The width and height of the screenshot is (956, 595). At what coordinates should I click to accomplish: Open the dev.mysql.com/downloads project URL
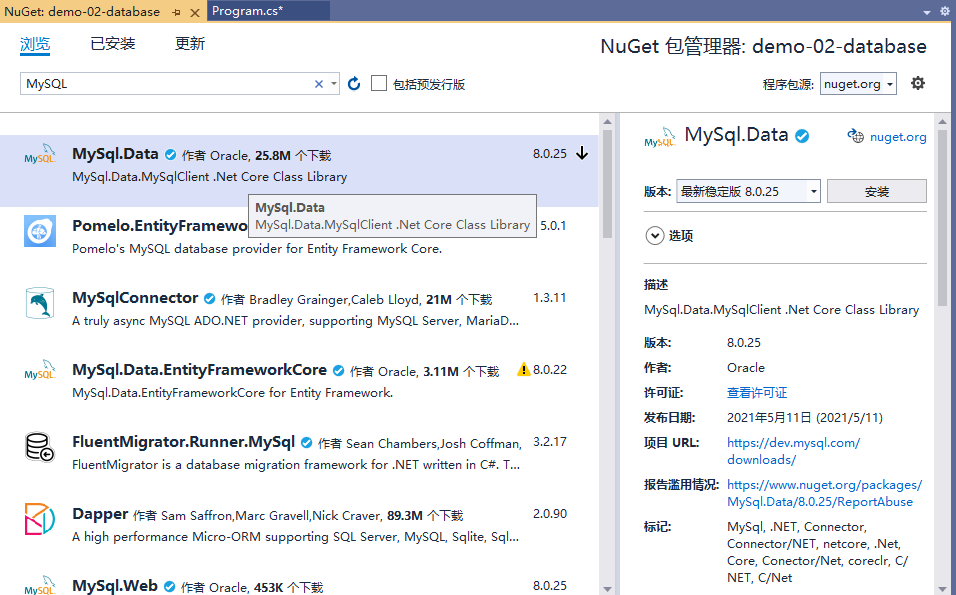(793, 451)
